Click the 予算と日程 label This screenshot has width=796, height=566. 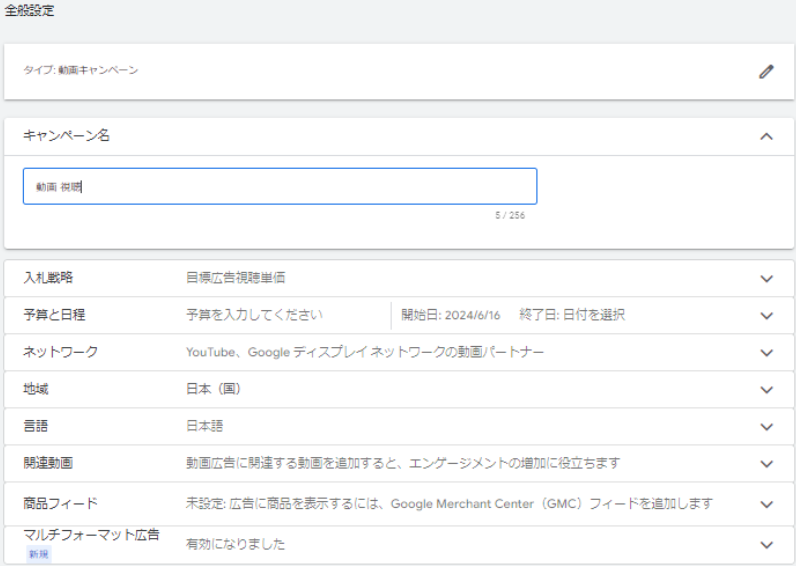click(x=54, y=315)
